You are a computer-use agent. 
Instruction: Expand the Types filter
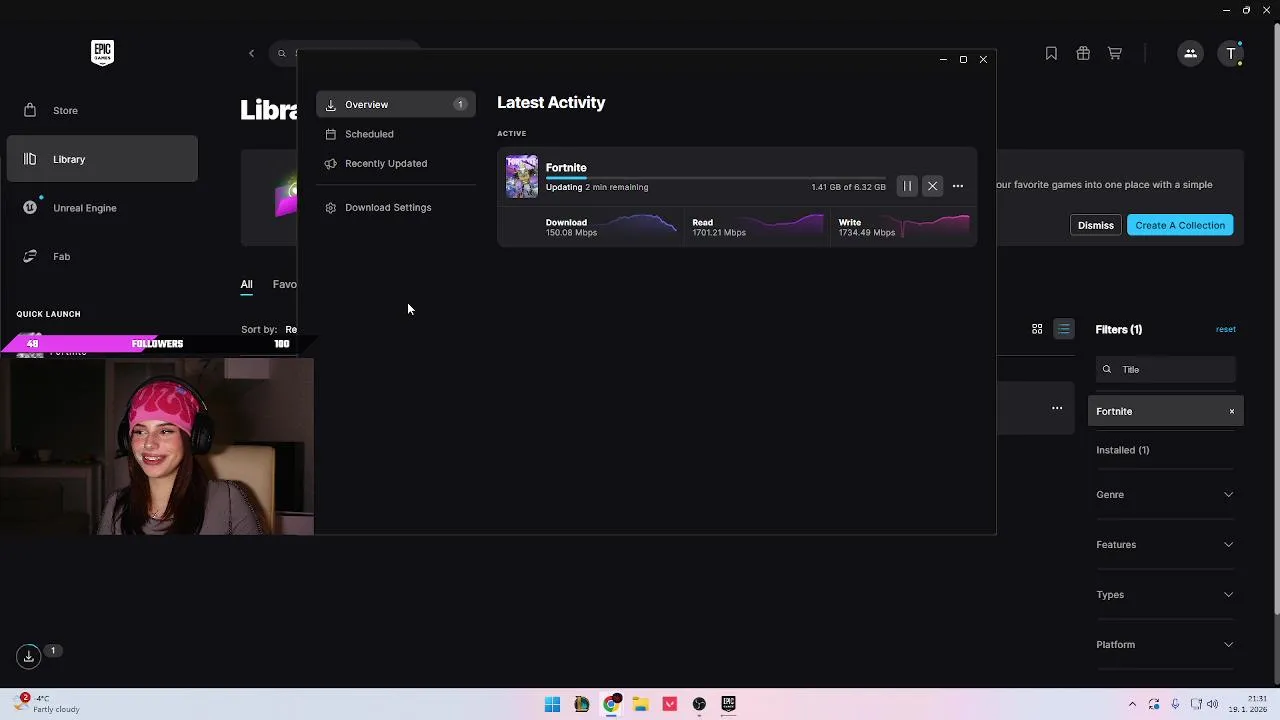pyautogui.click(x=1165, y=594)
